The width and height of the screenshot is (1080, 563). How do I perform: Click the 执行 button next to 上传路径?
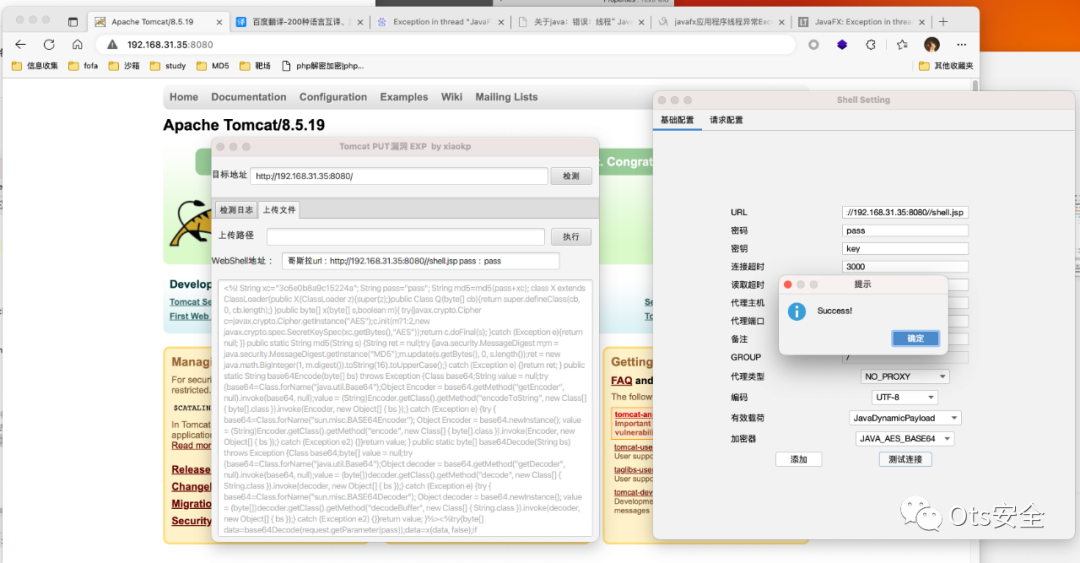tap(571, 237)
